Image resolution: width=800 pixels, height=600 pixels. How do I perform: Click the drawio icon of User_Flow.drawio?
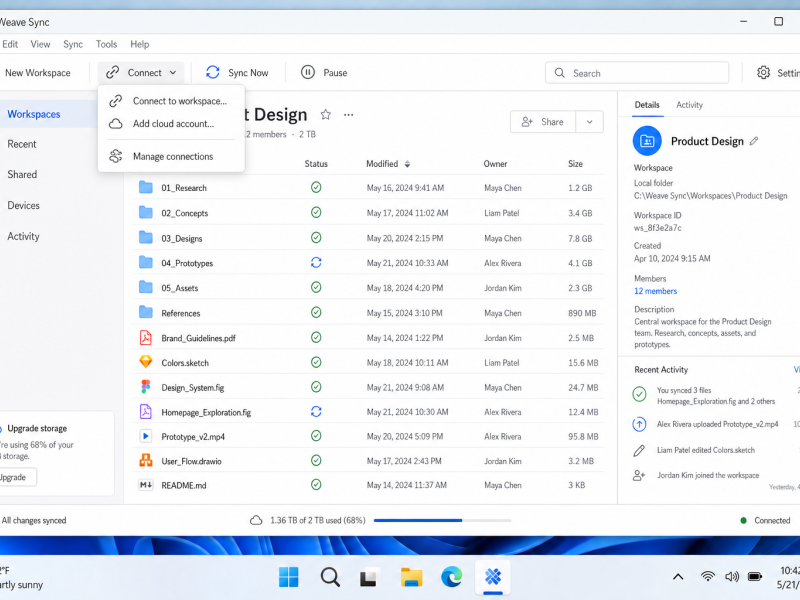tap(146, 461)
